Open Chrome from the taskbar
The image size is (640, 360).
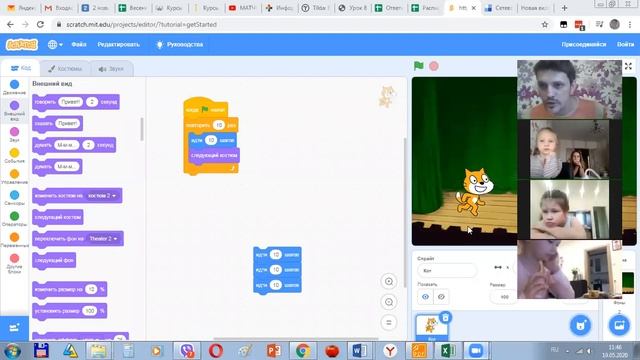pos(303,351)
